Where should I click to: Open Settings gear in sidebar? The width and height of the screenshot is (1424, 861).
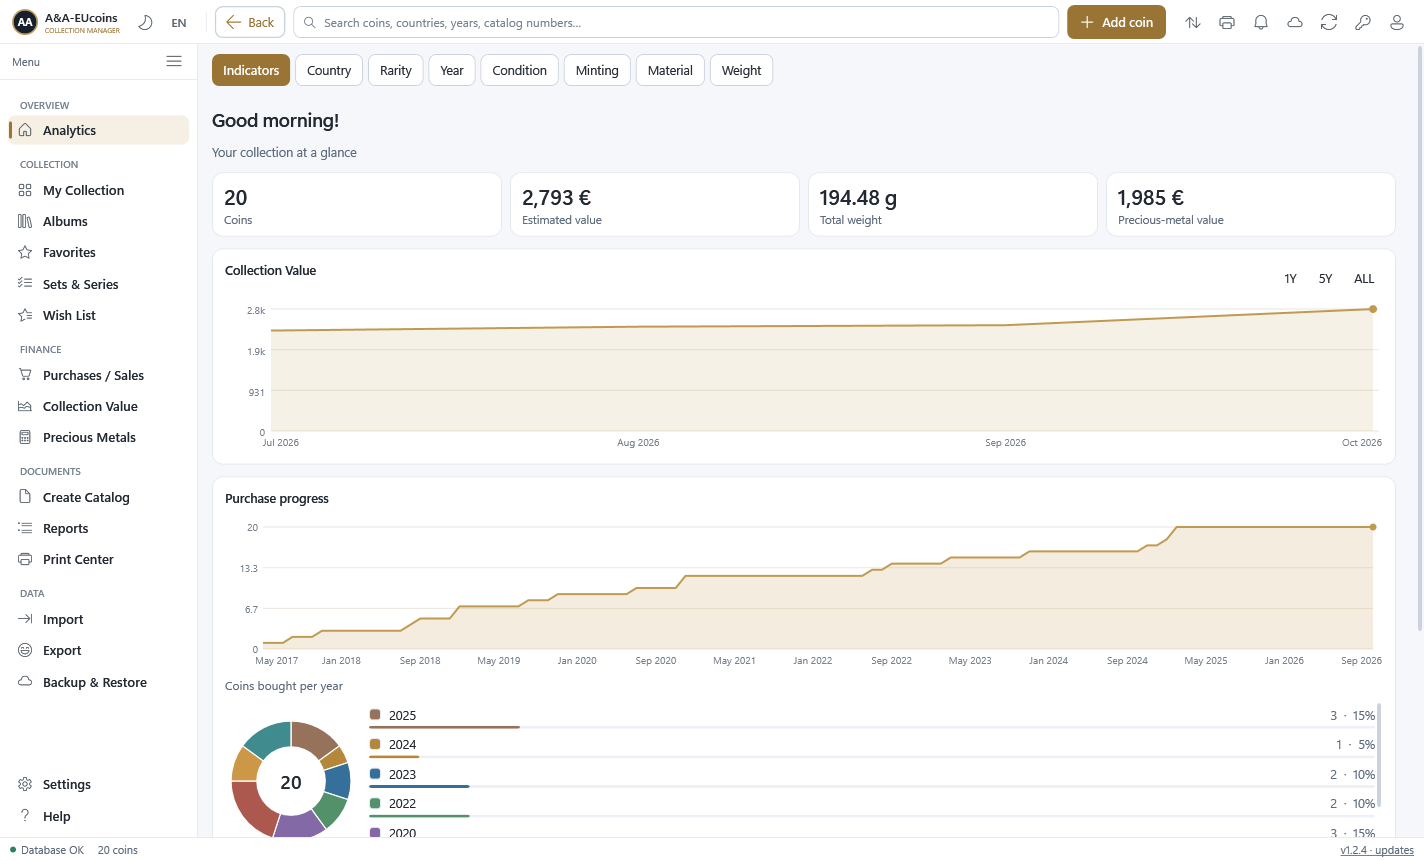coord(99,784)
